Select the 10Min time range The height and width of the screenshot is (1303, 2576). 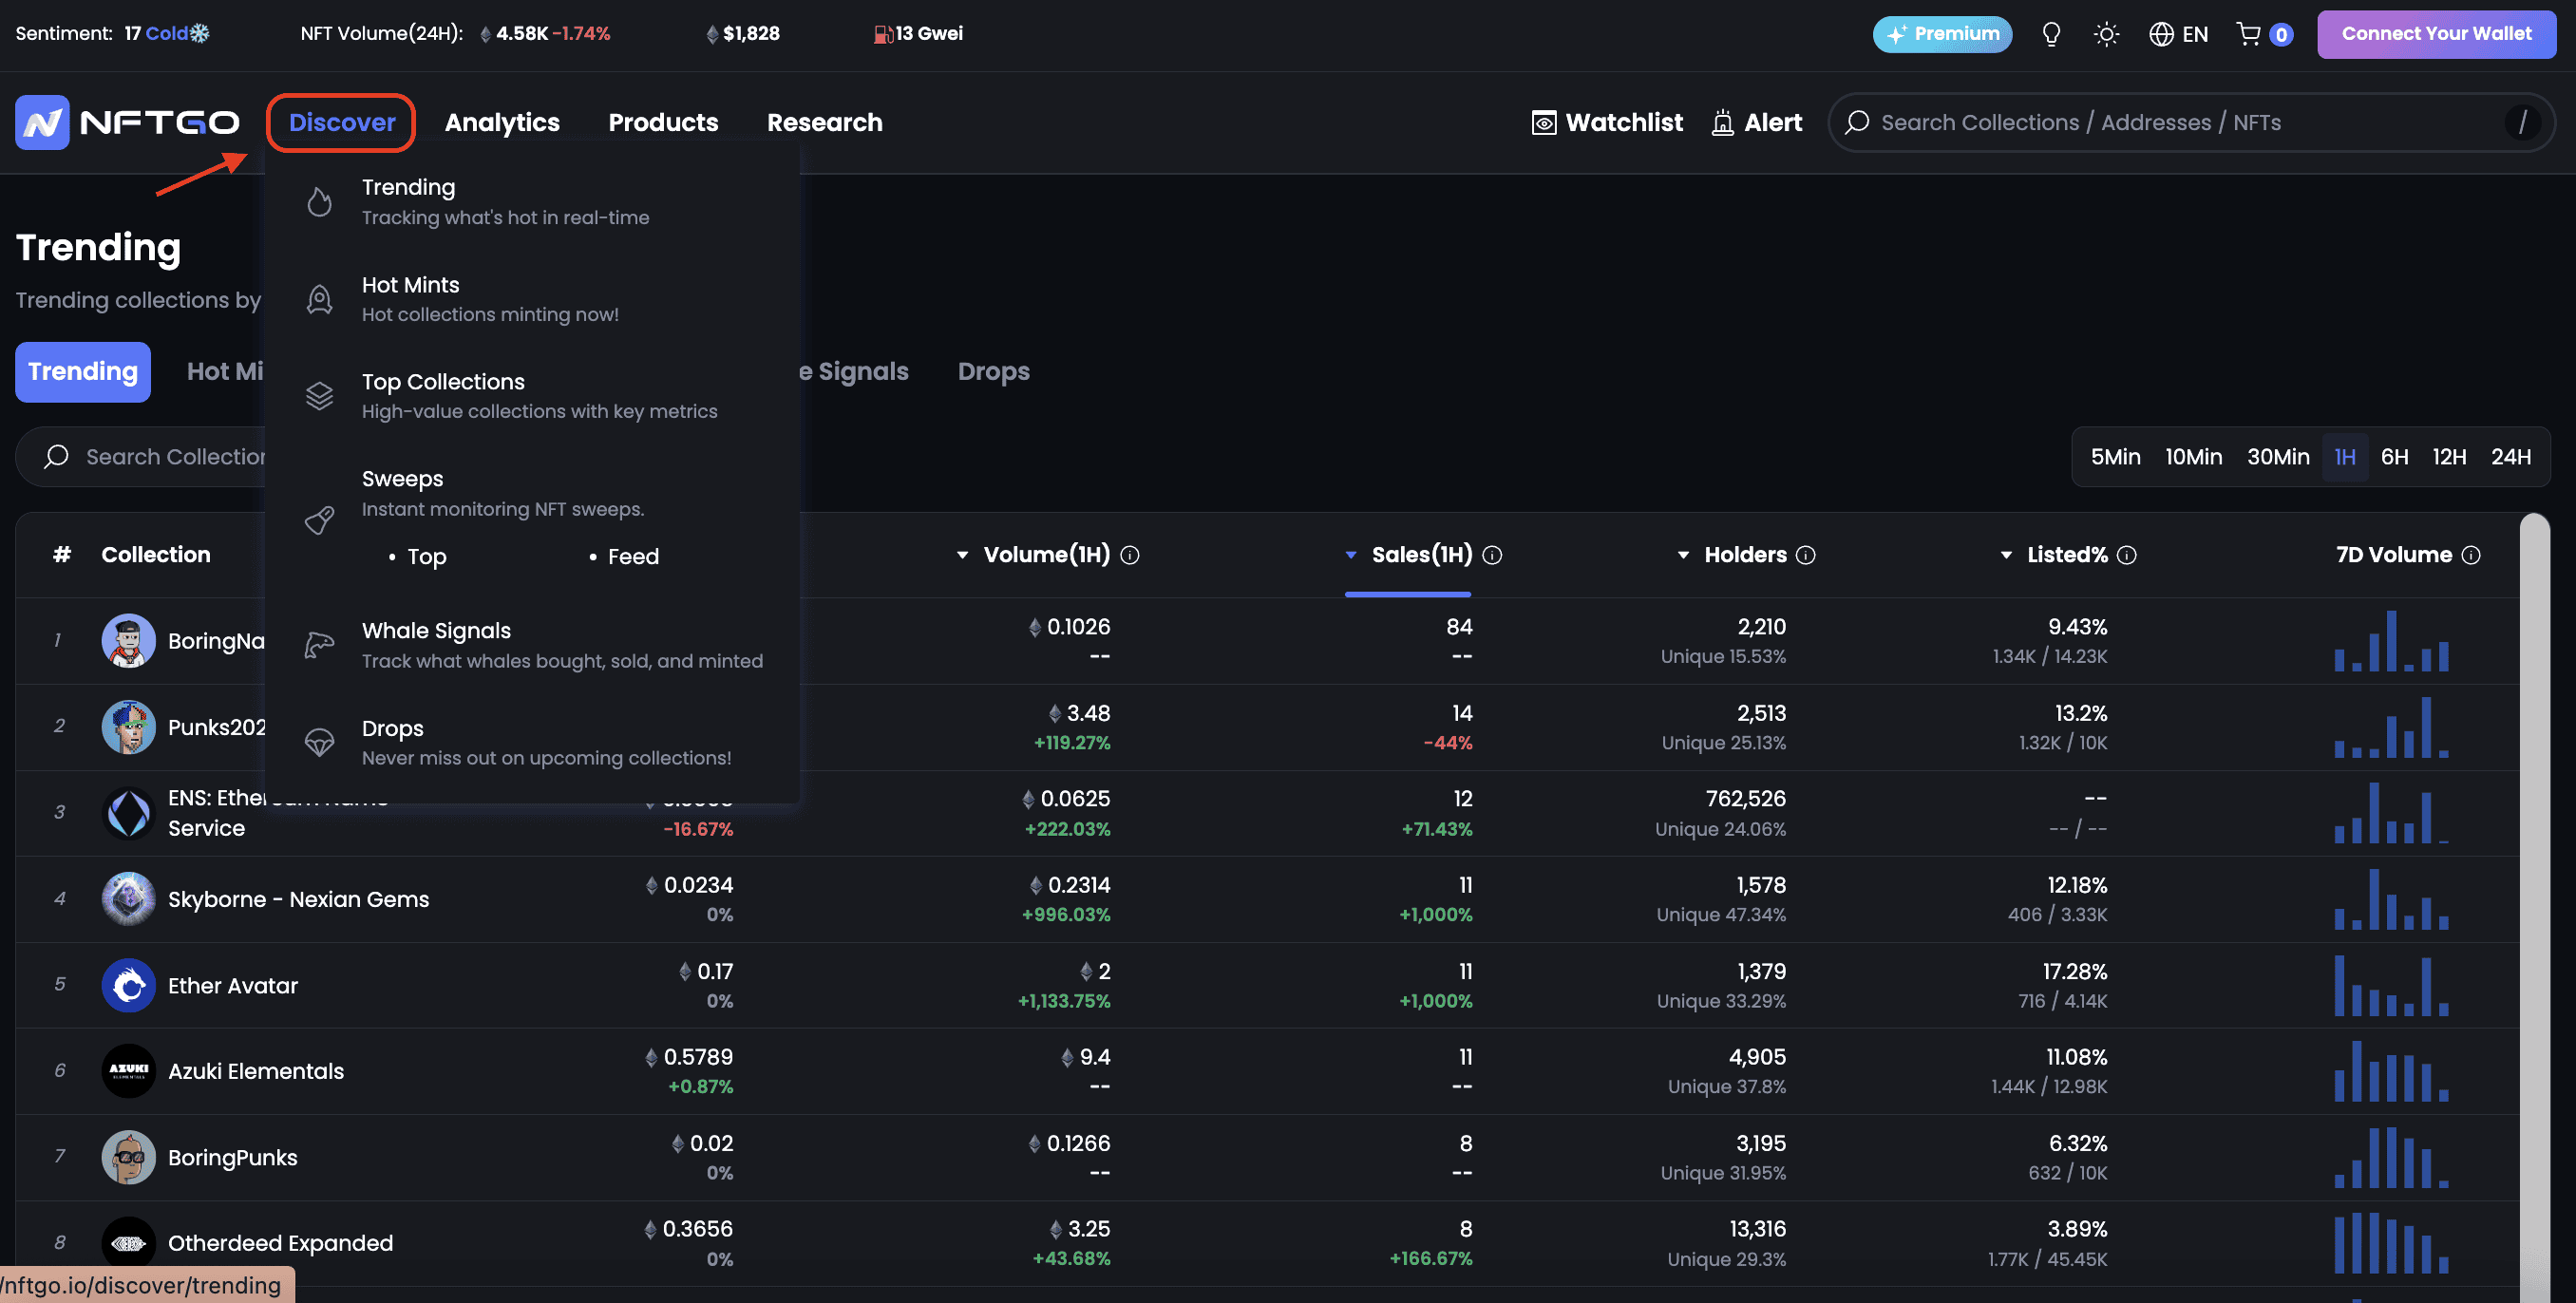[x=2193, y=457]
